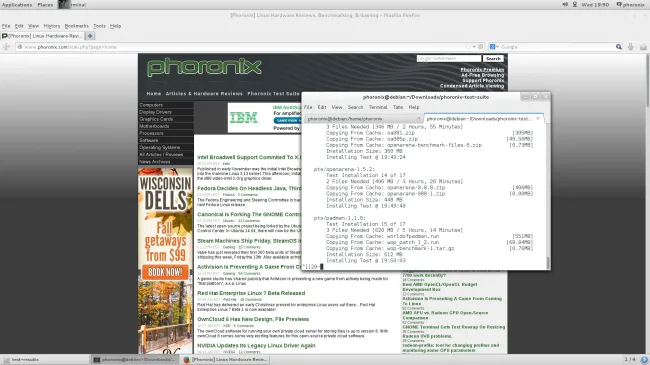Viewport: 650px width, 365px height.
Task: Click the terminal window vertical scrollbar
Action: (x=548, y=197)
